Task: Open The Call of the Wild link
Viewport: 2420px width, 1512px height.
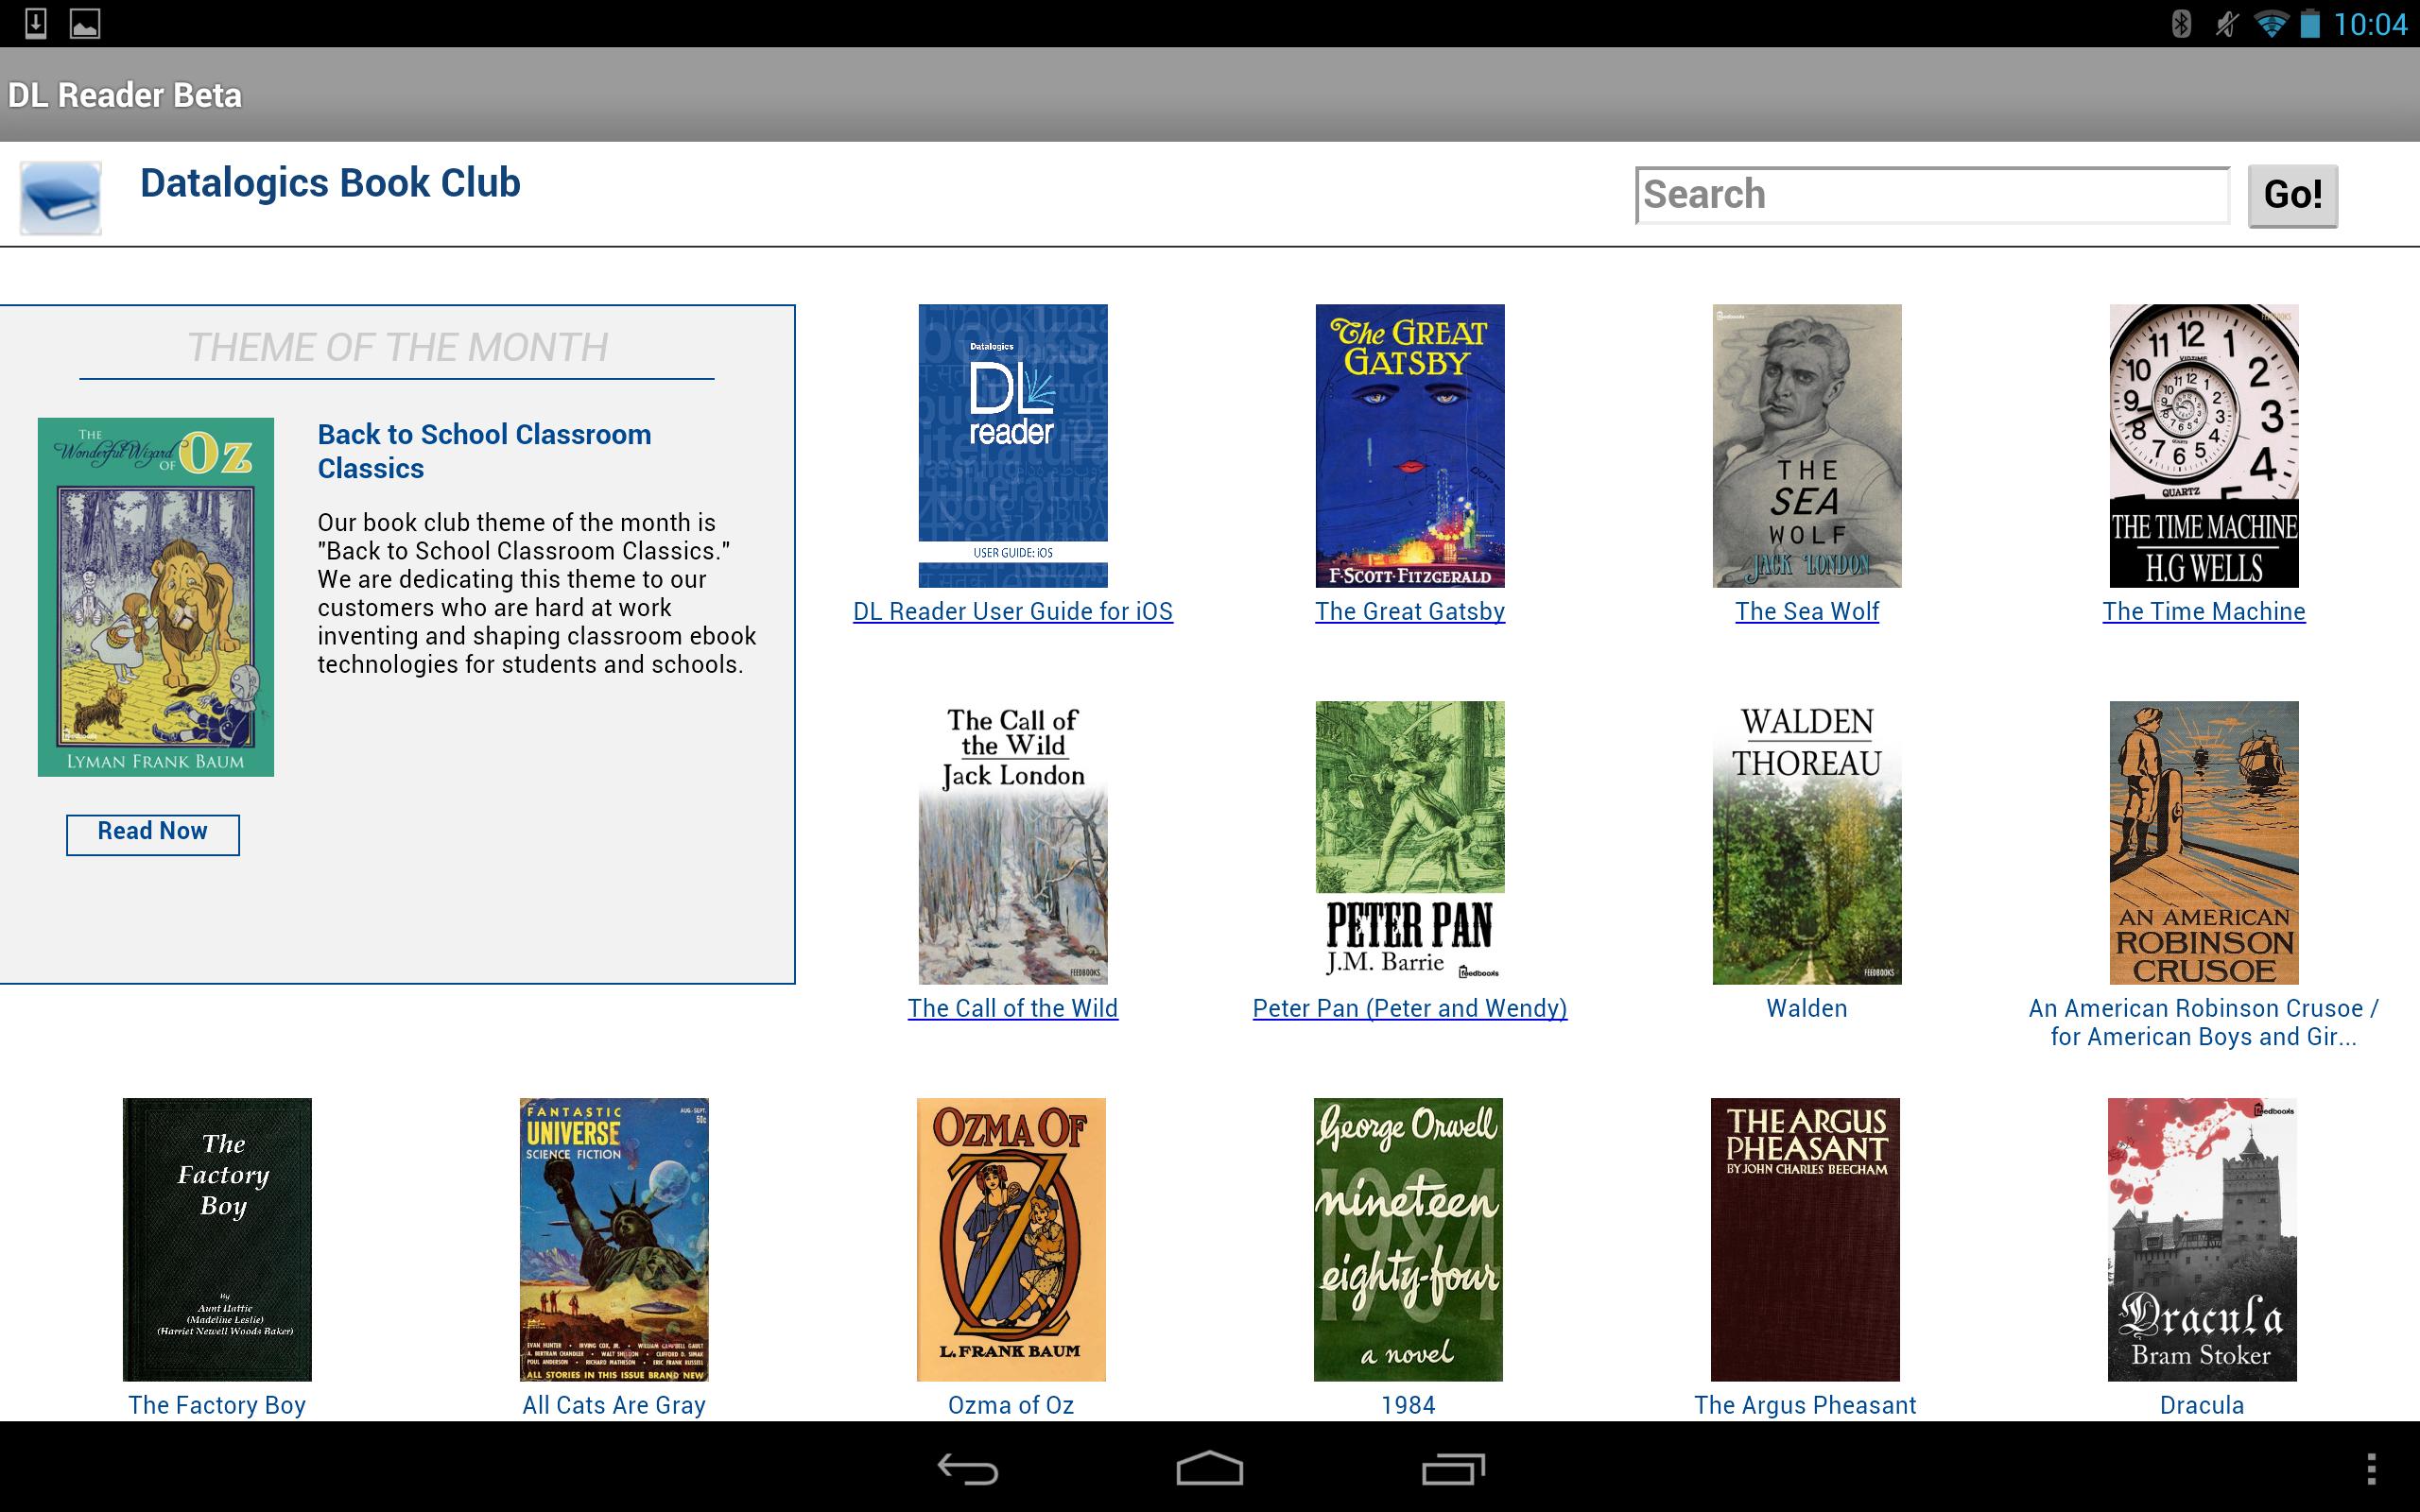Action: pyautogui.click(x=1013, y=1008)
